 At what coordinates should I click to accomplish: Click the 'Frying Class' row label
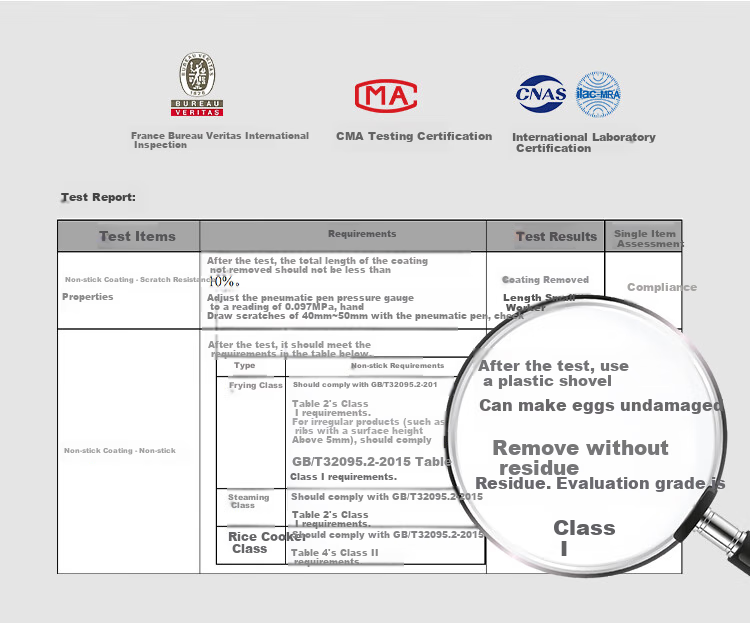tap(255, 385)
